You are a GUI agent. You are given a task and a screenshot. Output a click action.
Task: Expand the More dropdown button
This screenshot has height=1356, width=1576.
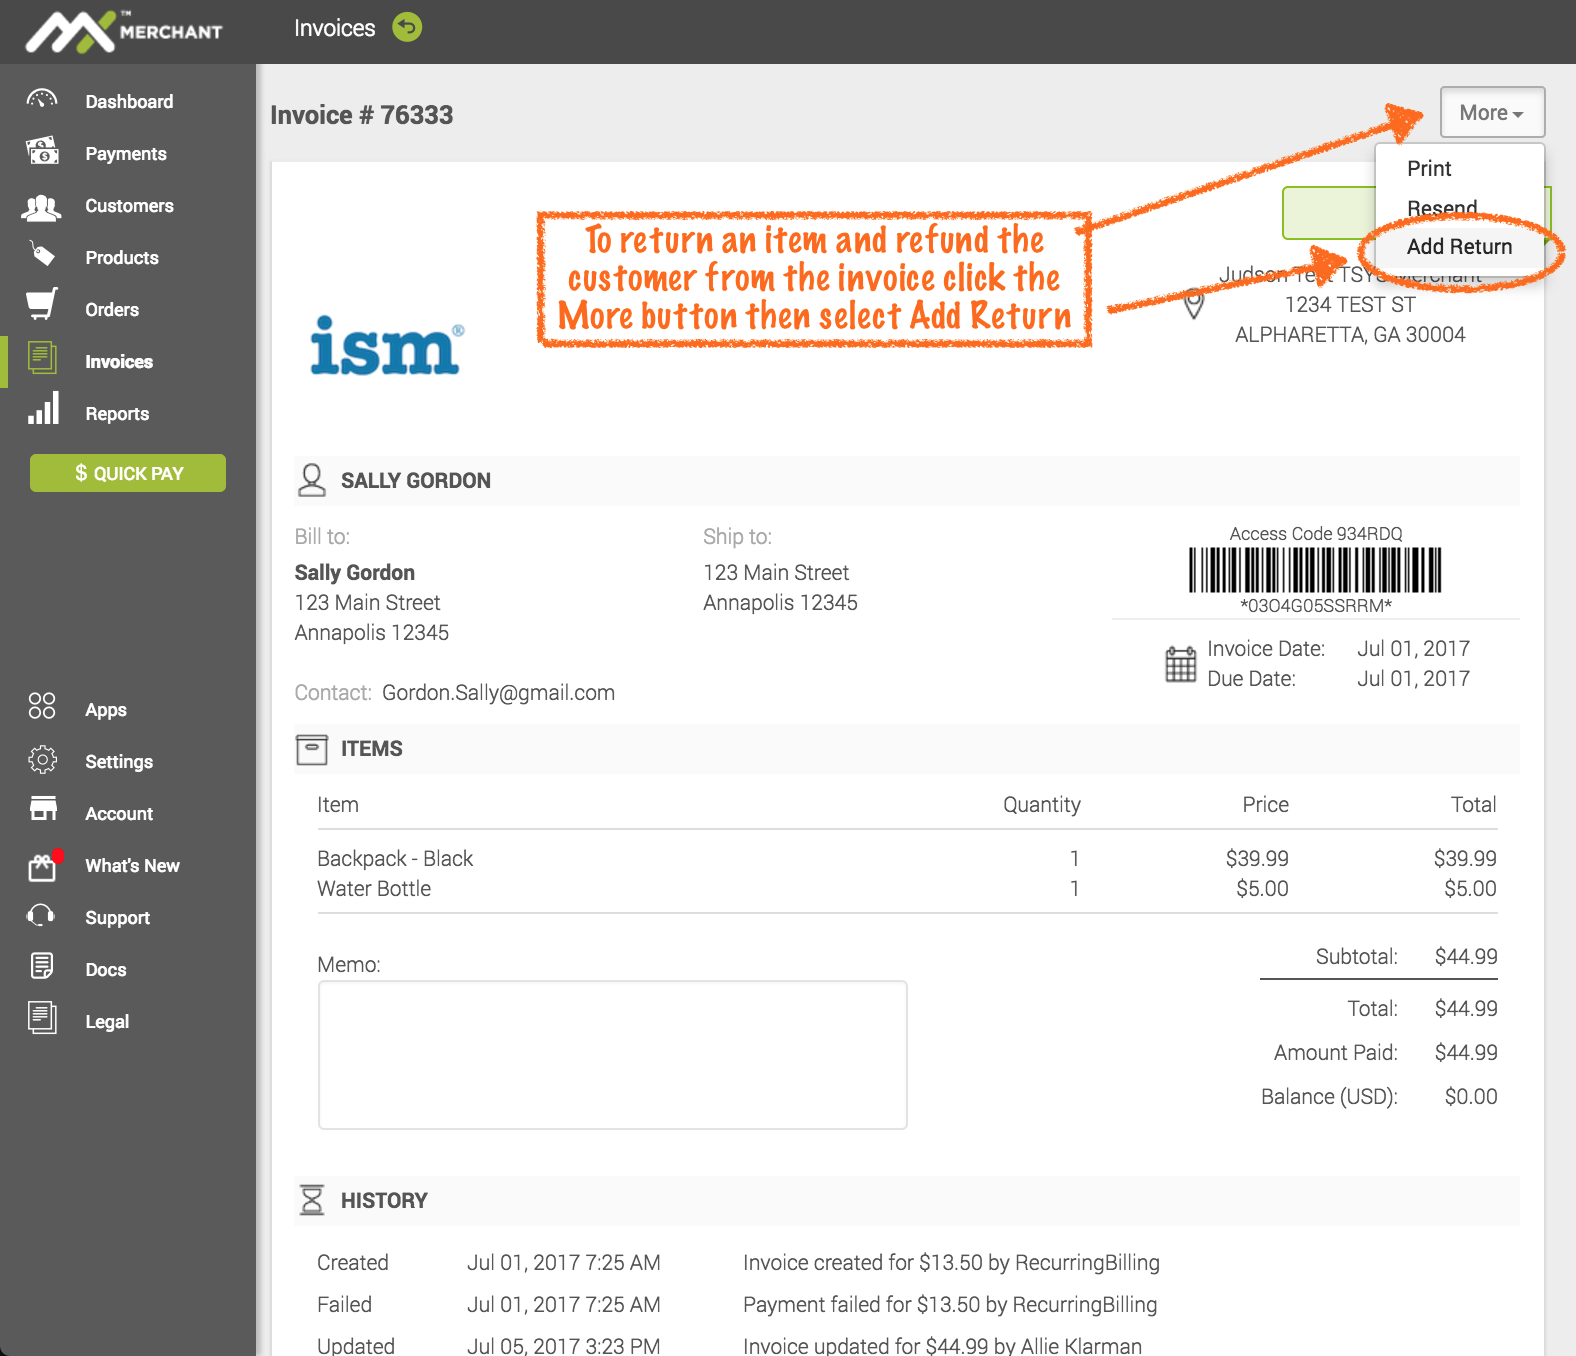coord(1491,113)
